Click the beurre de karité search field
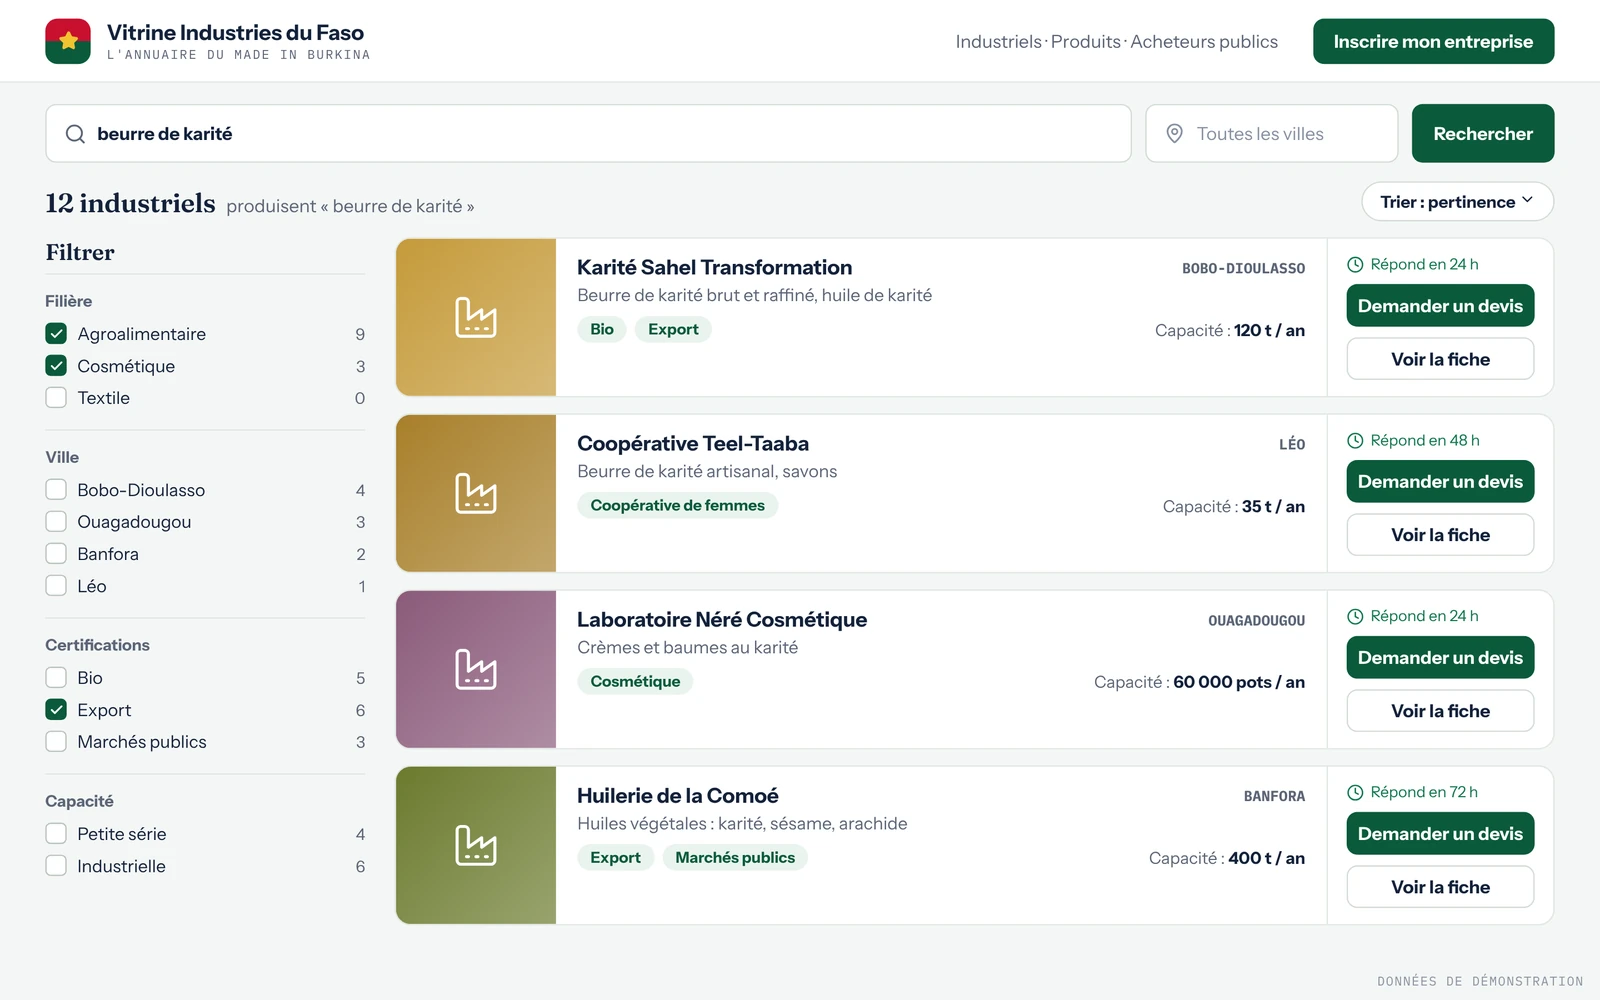1600x1000 pixels. pyautogui.click(x=588, y=134)
